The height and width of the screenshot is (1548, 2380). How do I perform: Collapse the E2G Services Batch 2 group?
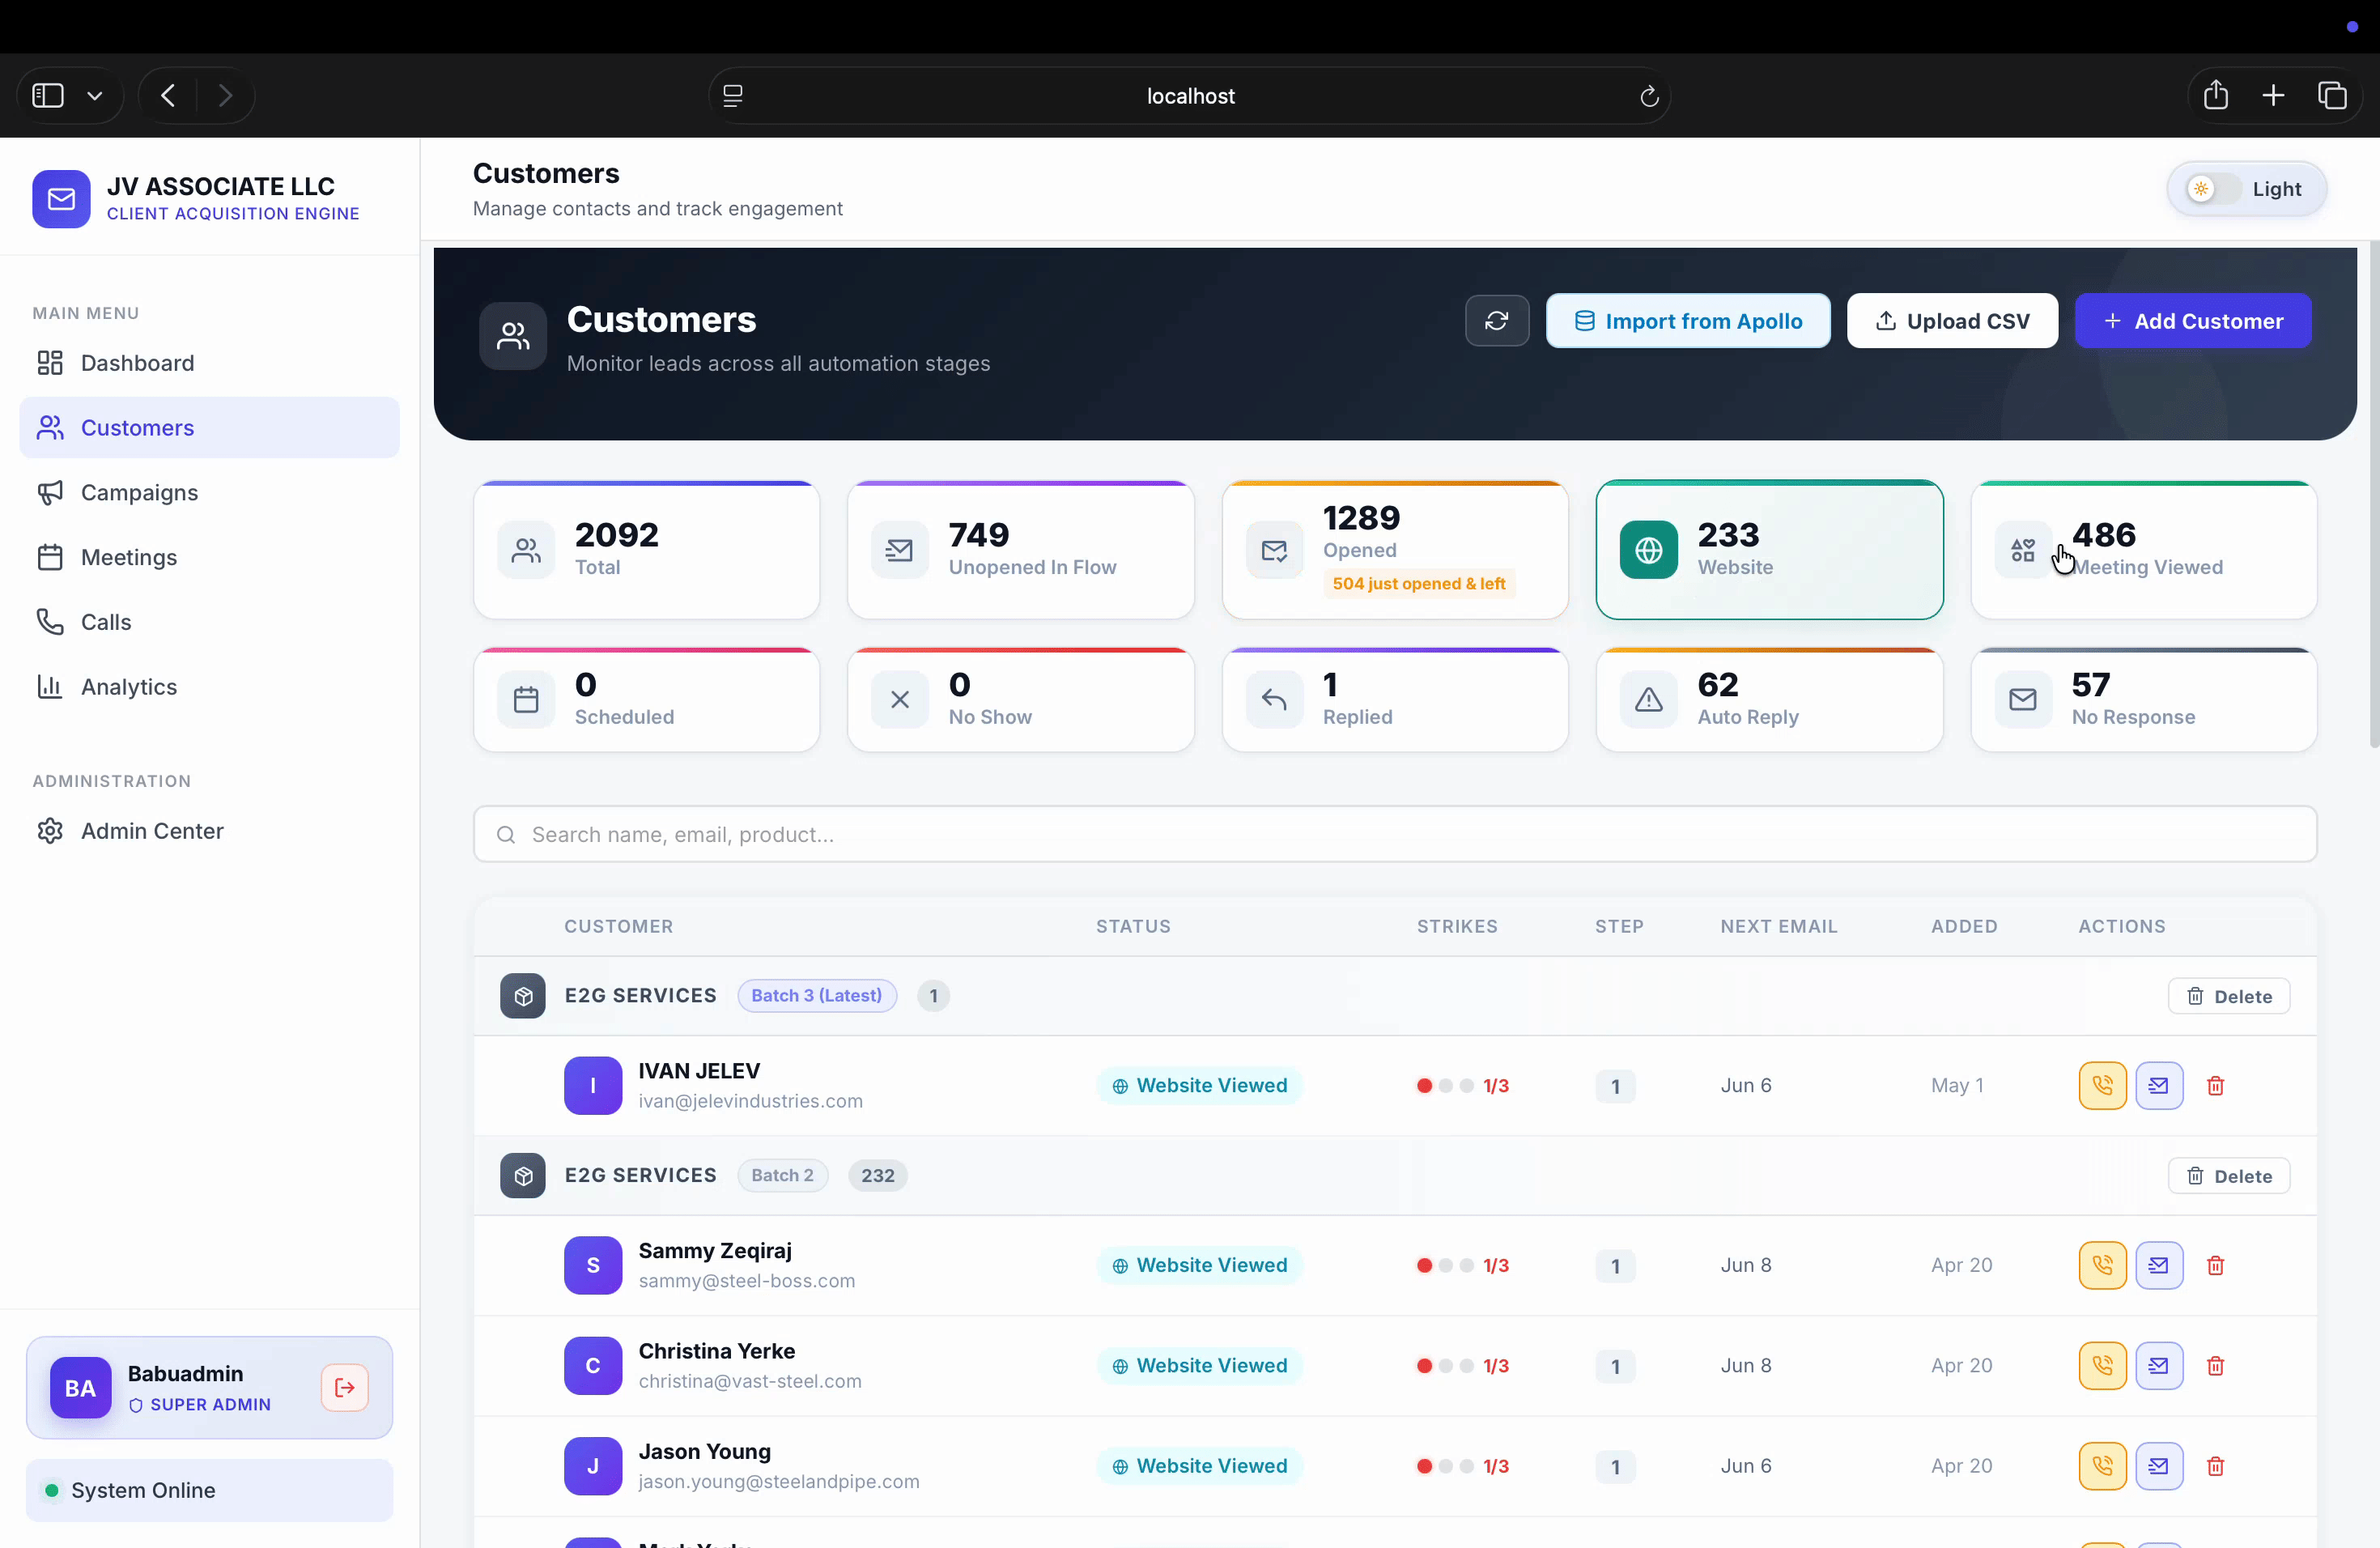(522, 1175)
